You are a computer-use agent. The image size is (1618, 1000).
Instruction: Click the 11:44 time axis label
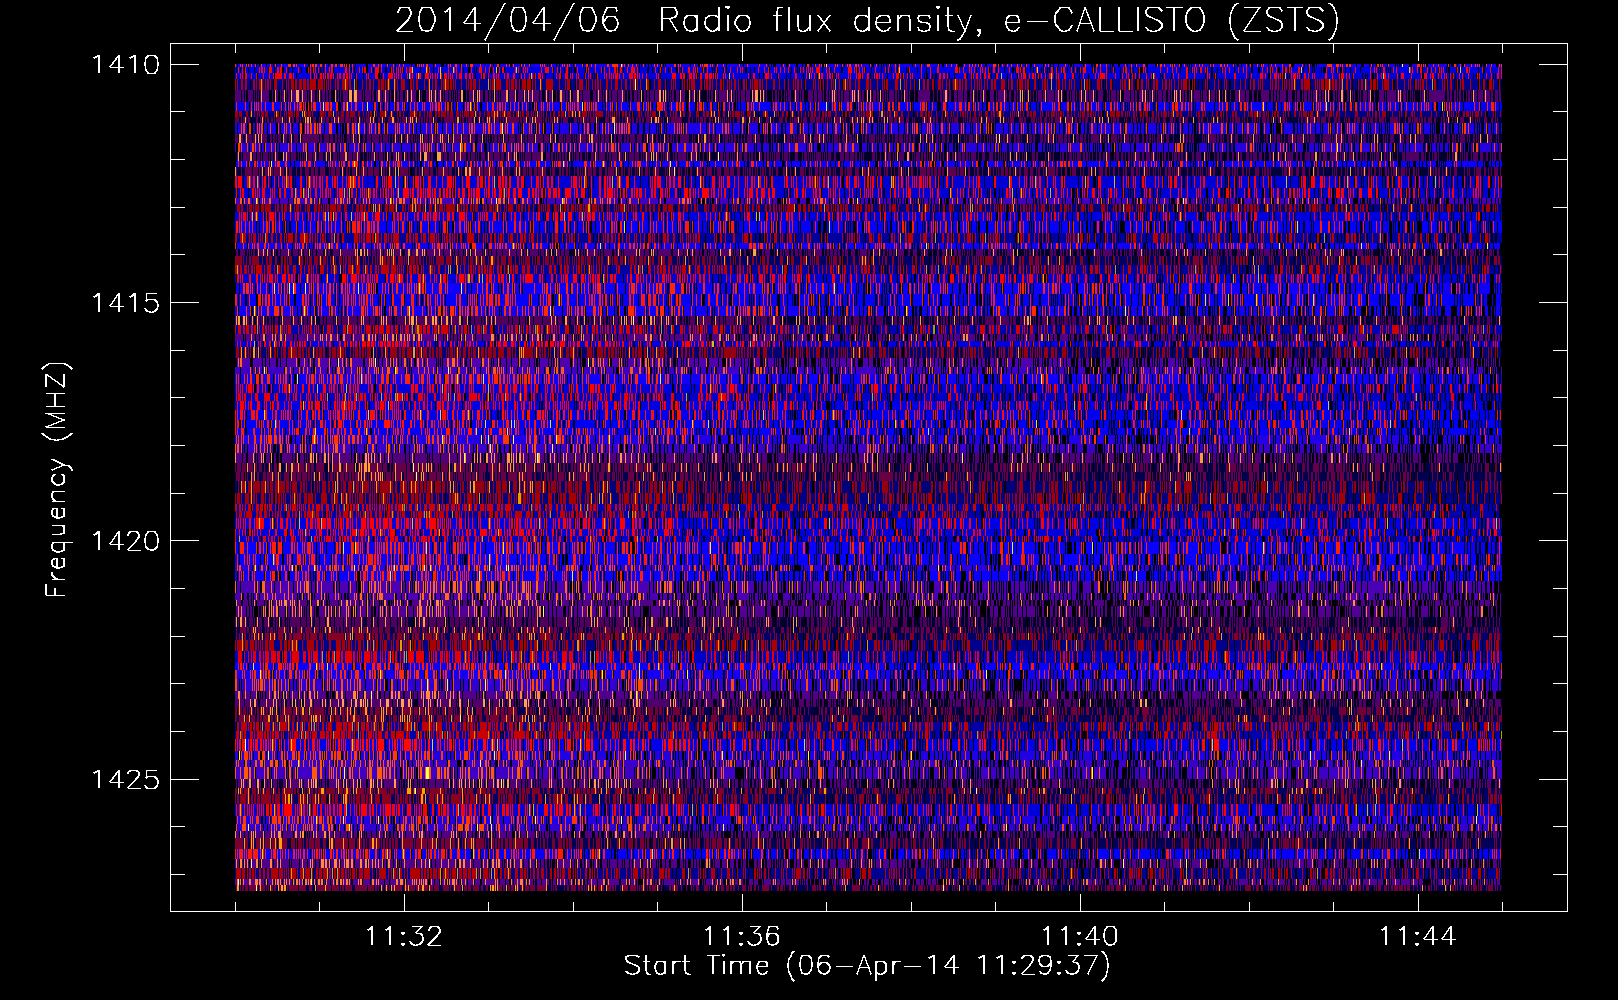click(x=1418, y=937)
